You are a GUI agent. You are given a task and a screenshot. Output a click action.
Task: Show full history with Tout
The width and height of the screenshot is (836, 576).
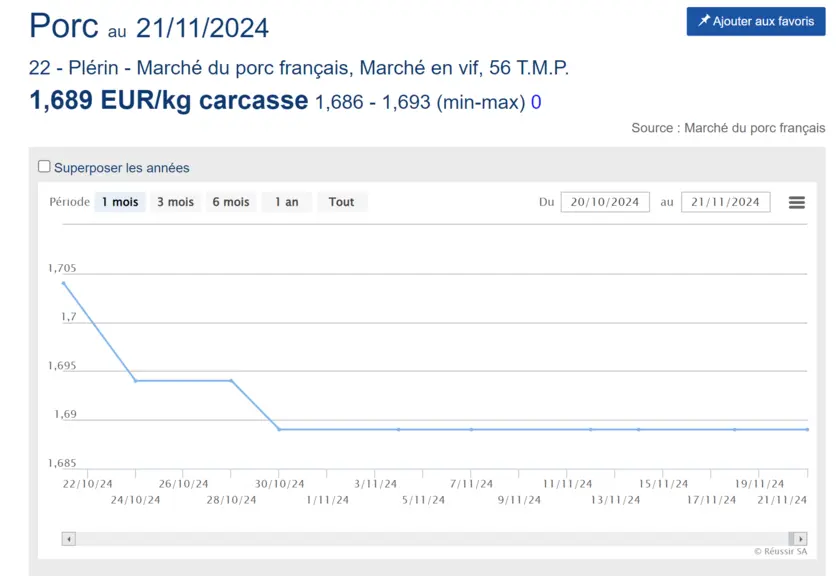pyautogui.click(x=342, y=202)
